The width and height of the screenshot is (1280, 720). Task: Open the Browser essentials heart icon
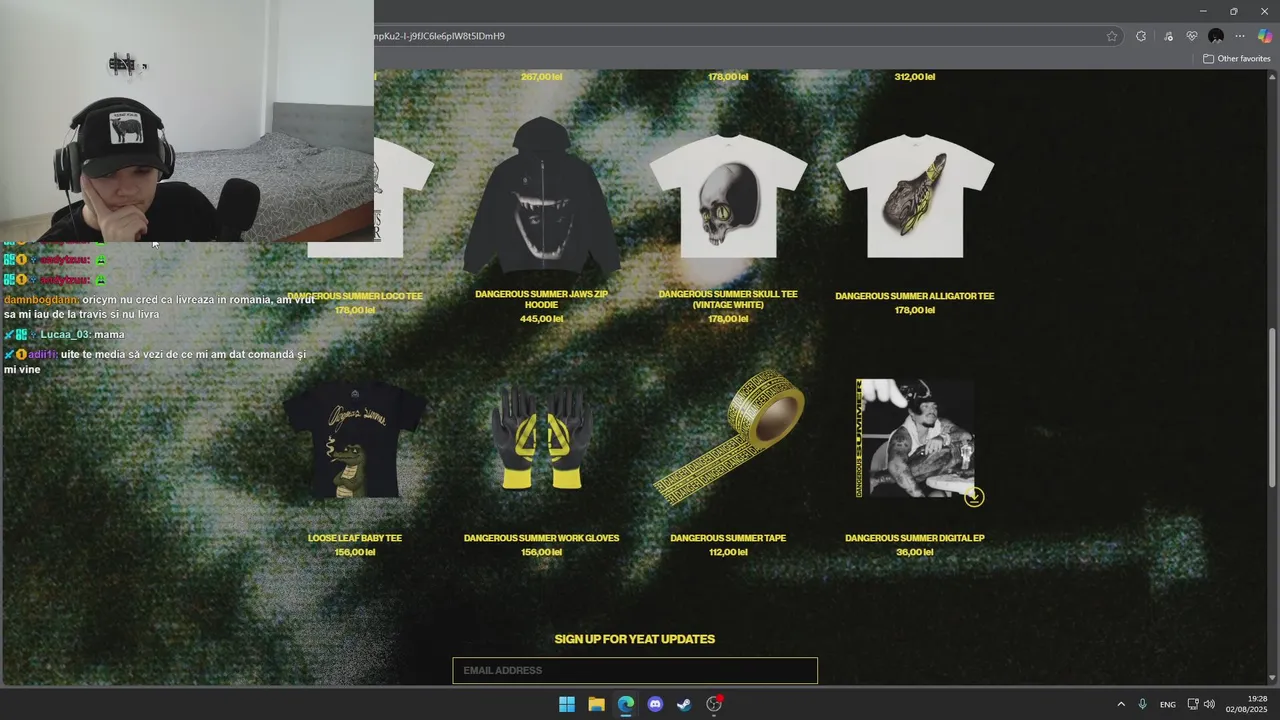[1192, 36]
